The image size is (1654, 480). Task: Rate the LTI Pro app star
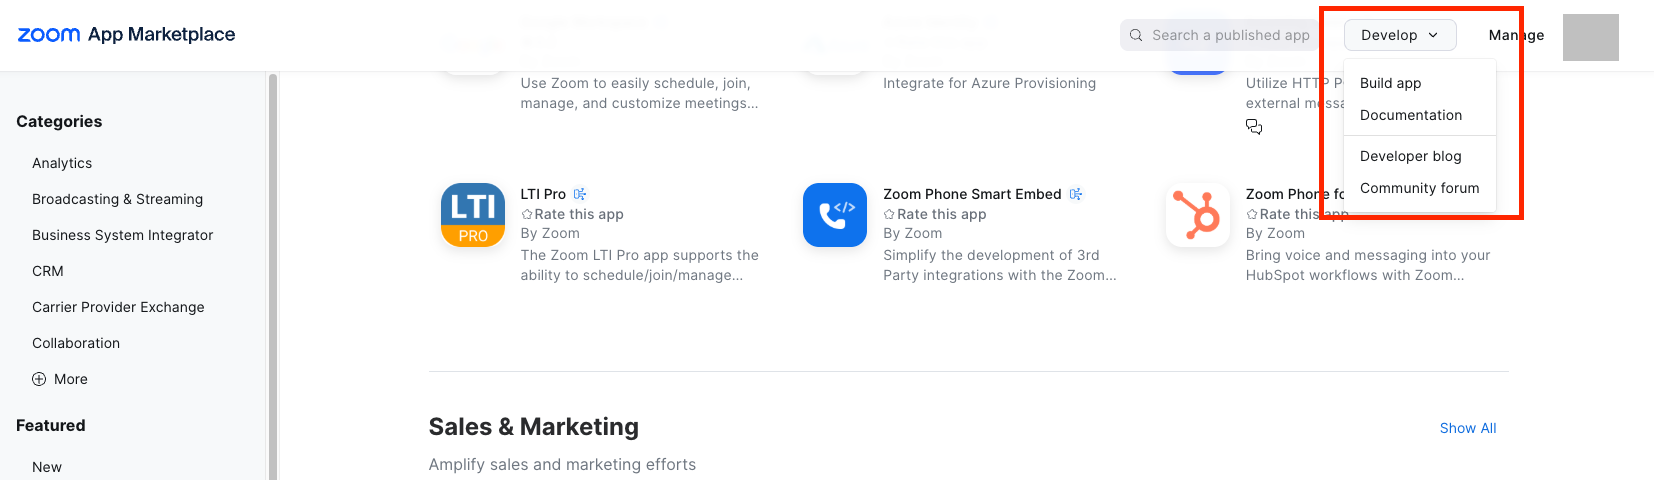[x=527, y=214]
